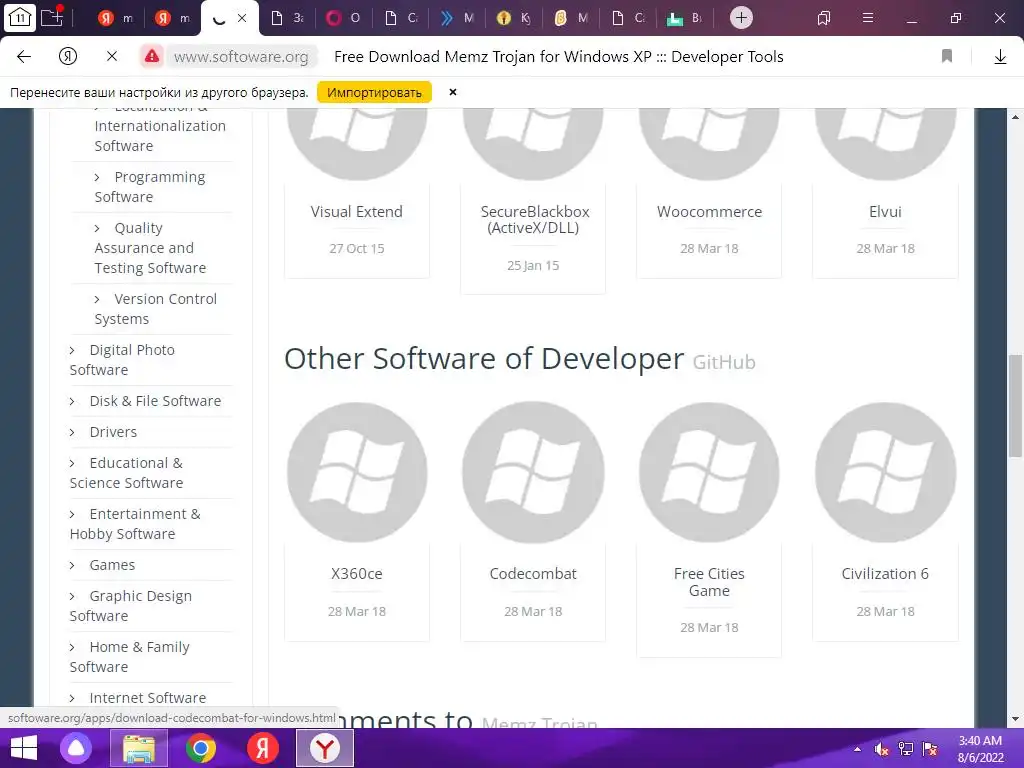Viewport: 1024px width, 768px height.
Task: Bookmark this page
Action: [x=947, y=57]
